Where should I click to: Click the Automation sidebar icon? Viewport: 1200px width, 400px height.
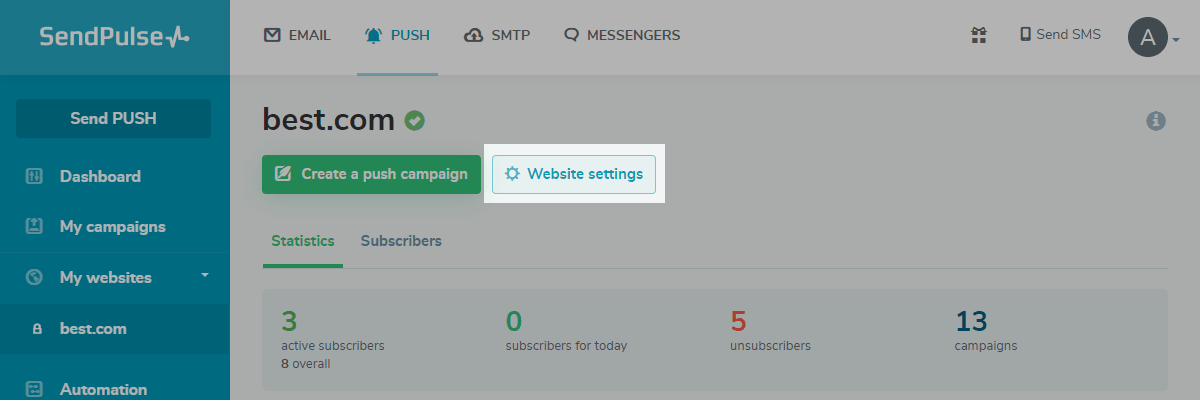[x=34, y=389]
